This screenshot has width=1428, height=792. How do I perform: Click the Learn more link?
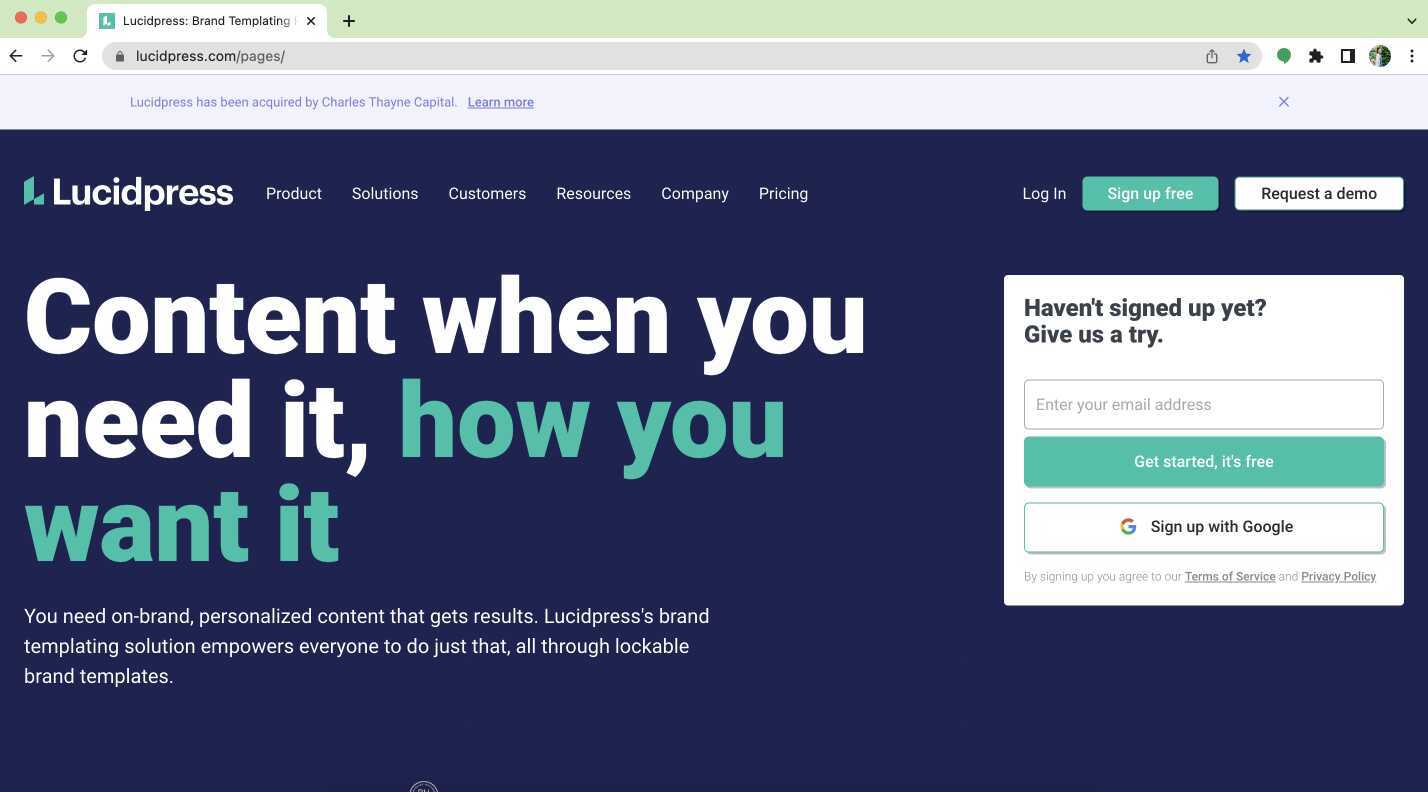[x=500, y=102]
